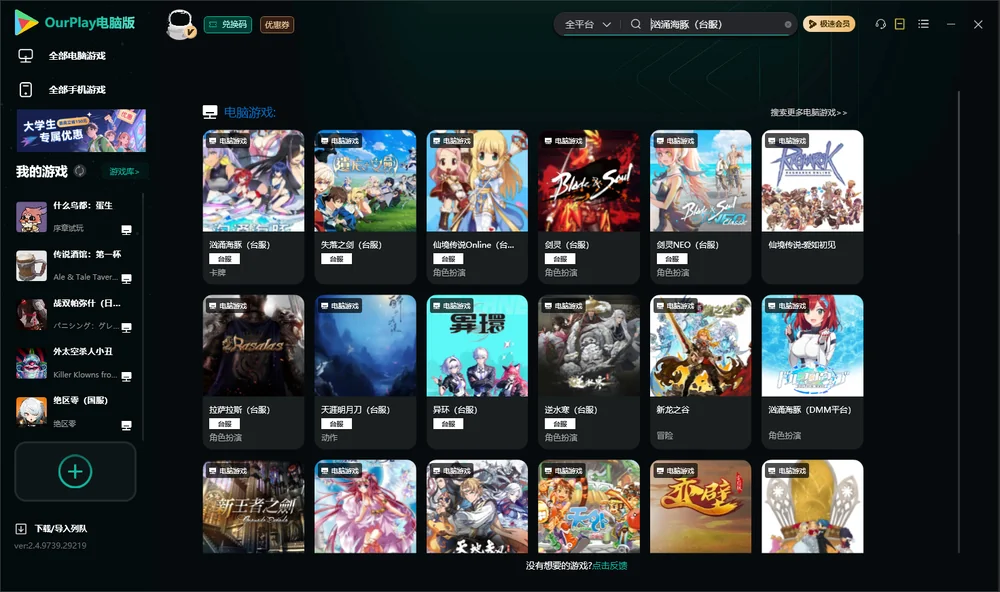Open the 仙境传说-爱如初见 Ragnarok card
The image size is (1000, 592).
812,207
